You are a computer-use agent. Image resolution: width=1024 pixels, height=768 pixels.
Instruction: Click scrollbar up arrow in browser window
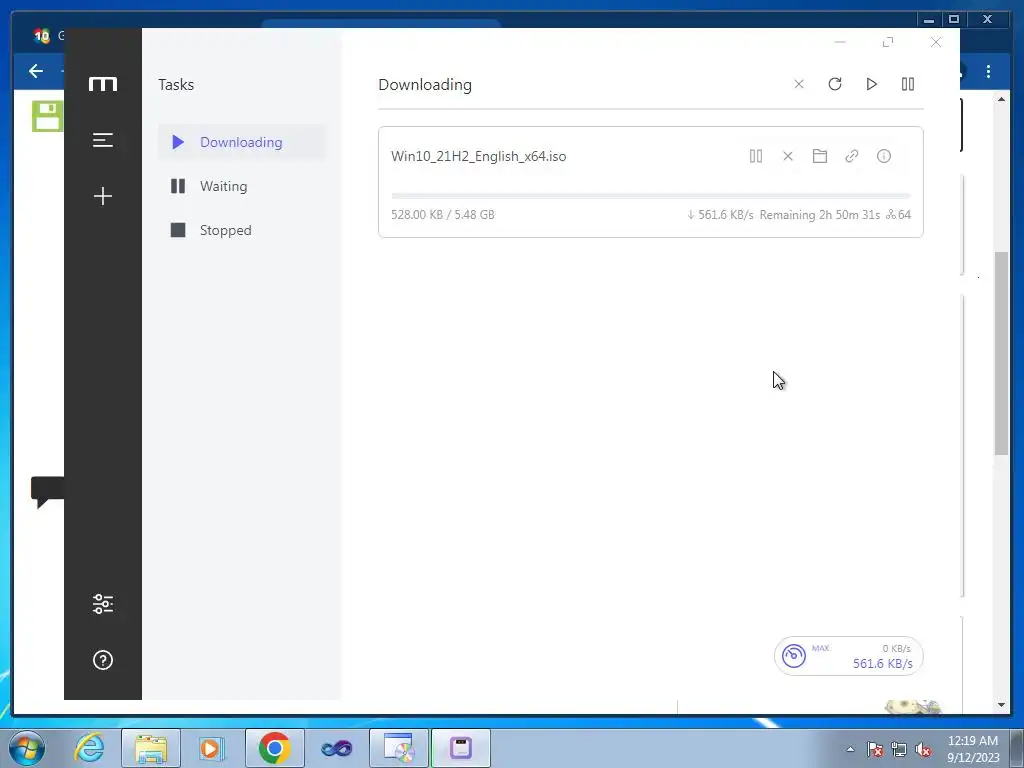pyautogui.click(x=1001, y=99)
